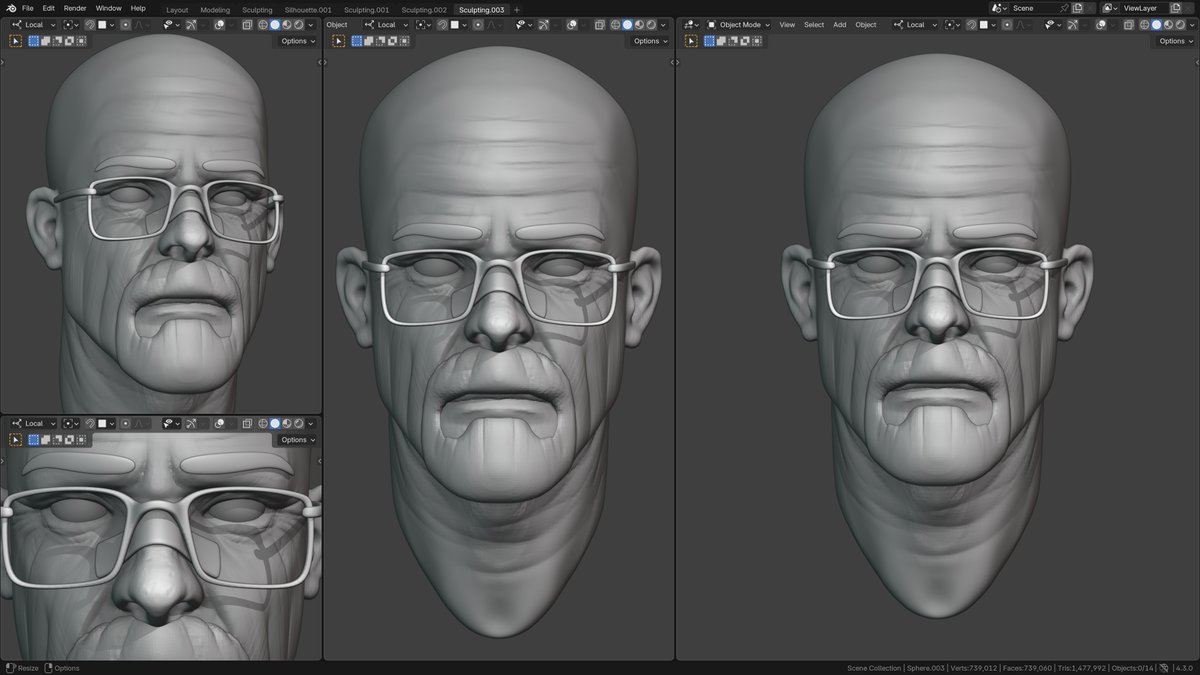Open pivot point dropdown in top-left viewport
The width and height of the screenshot is (1200, 675).
point(70,25)
